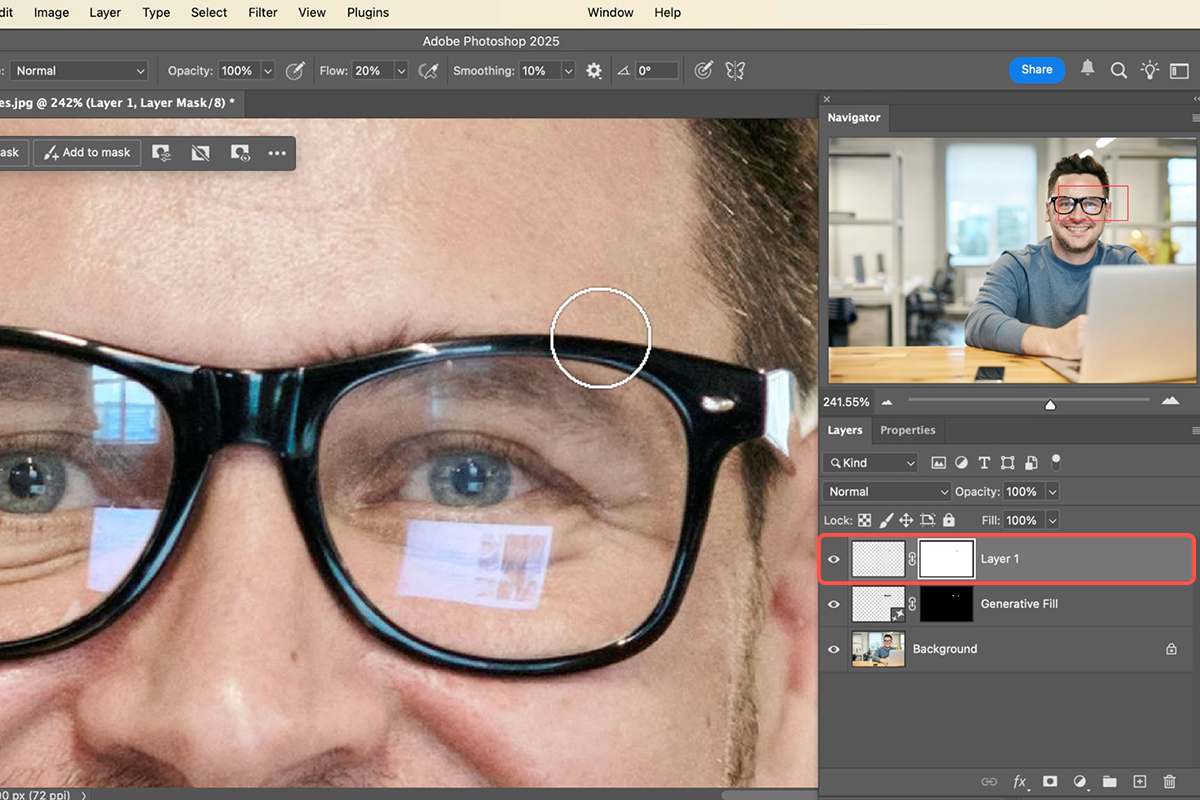Image resolution: width=1200 pixels, height=800 pixels.
Task: Open the Kind layer filter dropdown
Action: (x=870, y=463)
